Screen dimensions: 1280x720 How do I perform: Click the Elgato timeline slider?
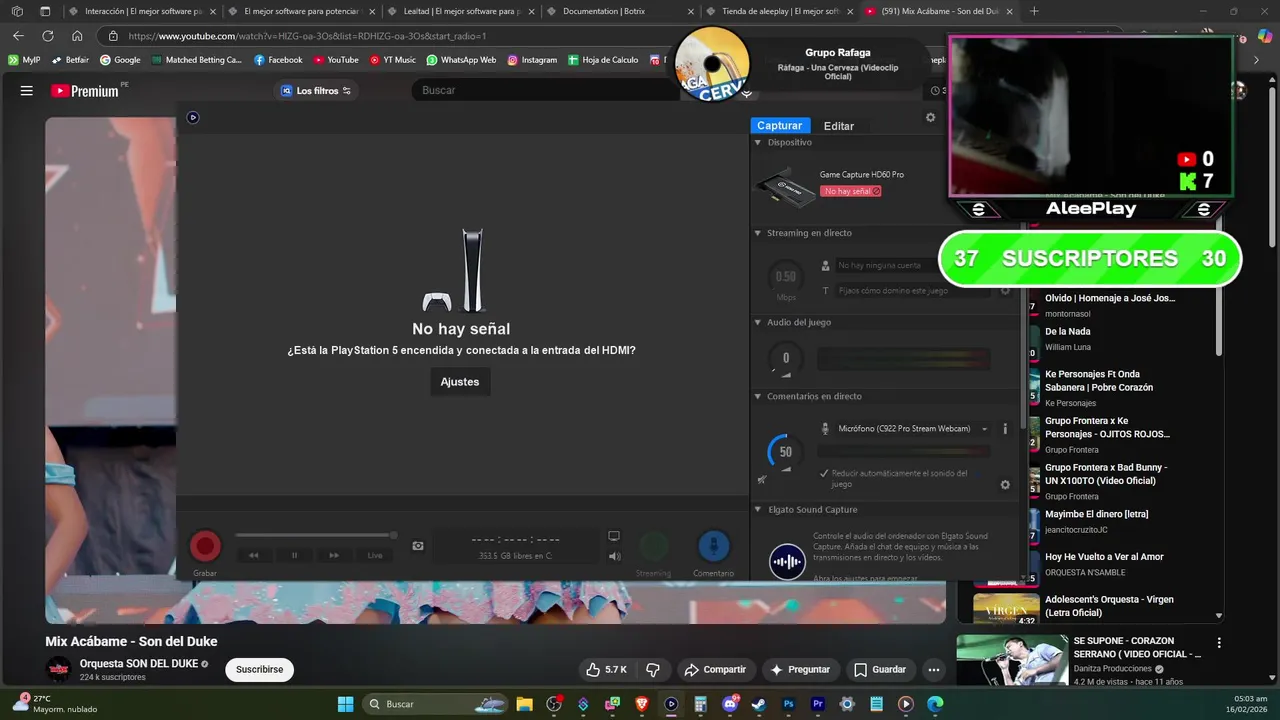pos(316,536)
